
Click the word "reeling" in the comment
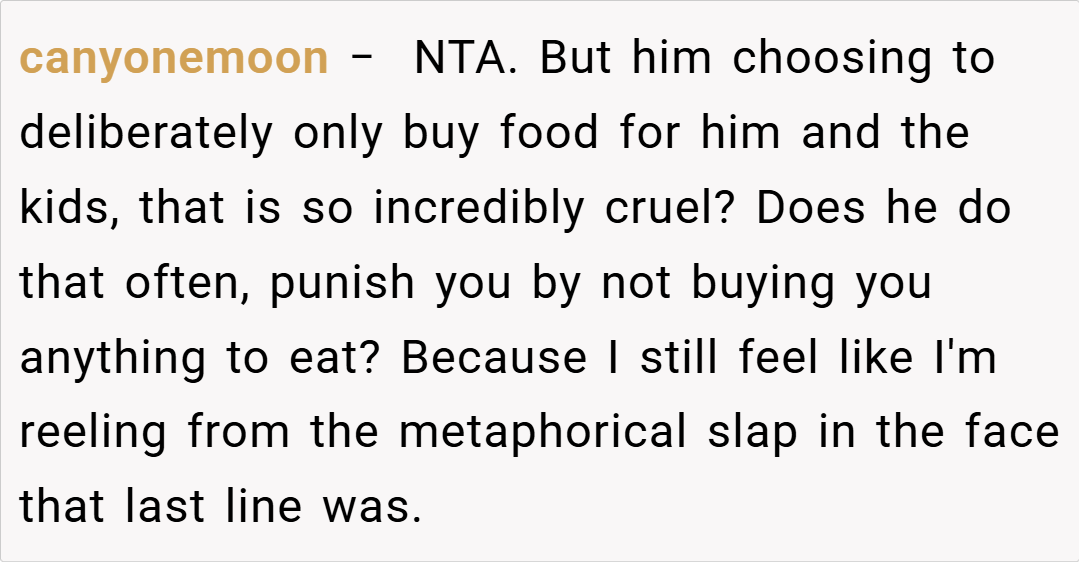click(92, 434)
